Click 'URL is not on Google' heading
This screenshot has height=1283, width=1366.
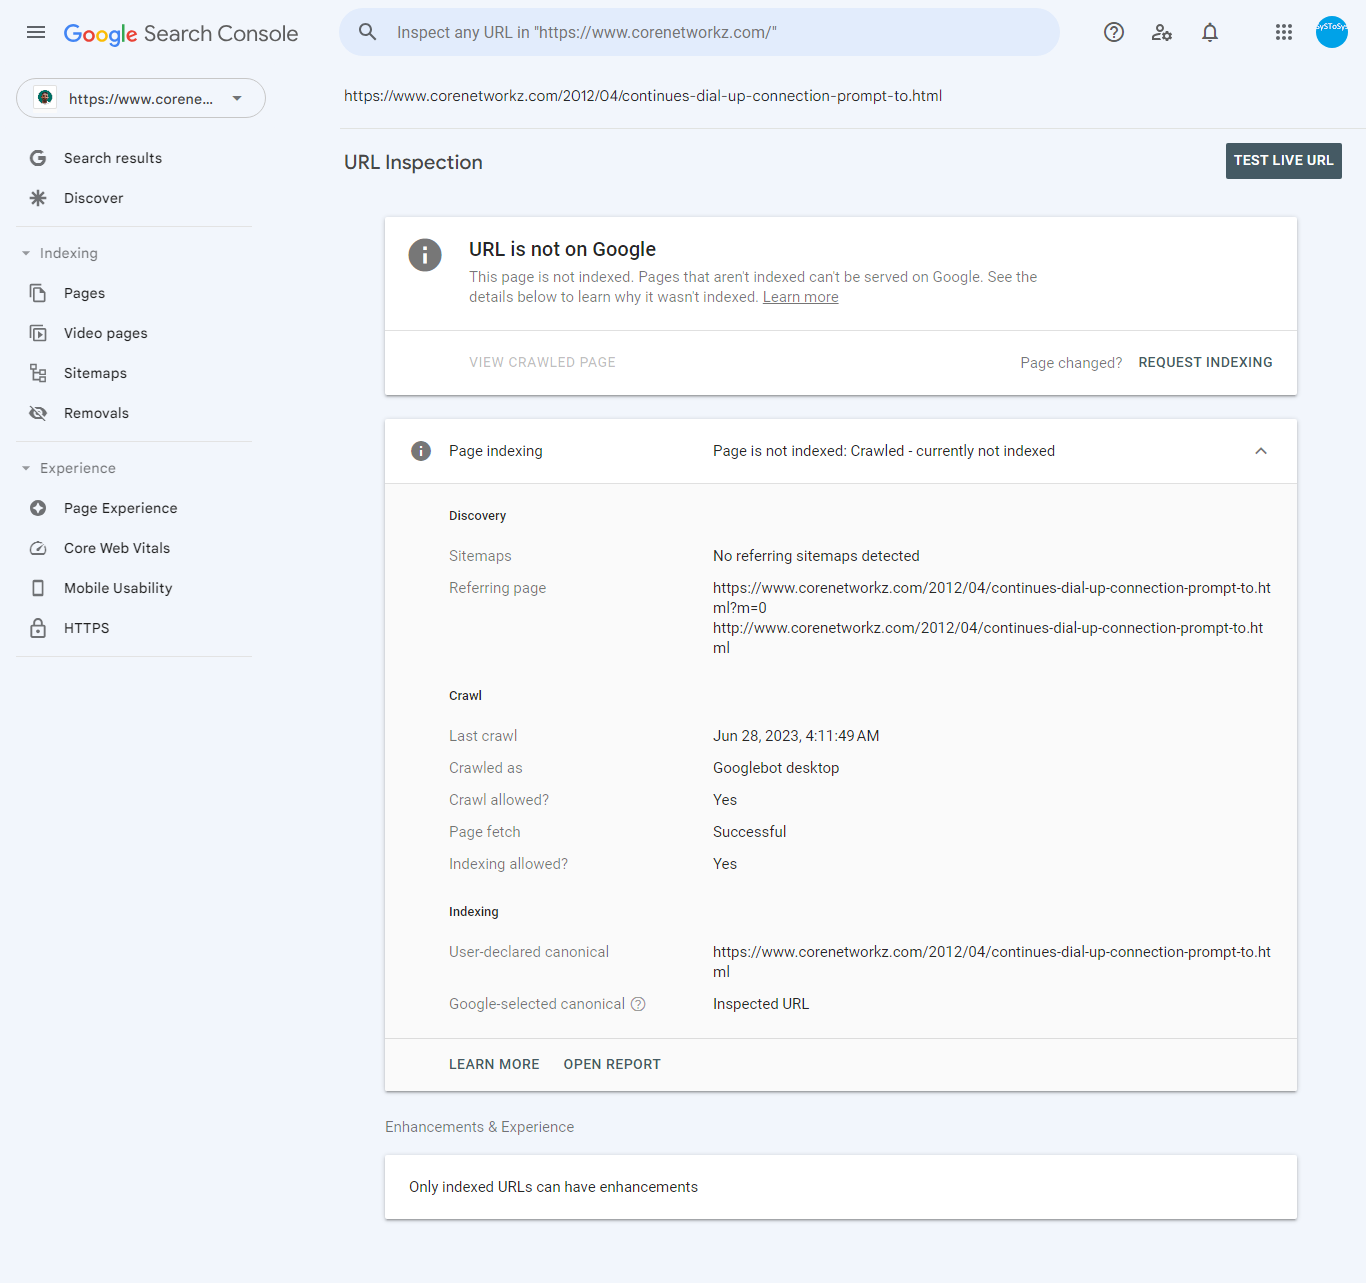pyautogui.click(x=562, y=249)
